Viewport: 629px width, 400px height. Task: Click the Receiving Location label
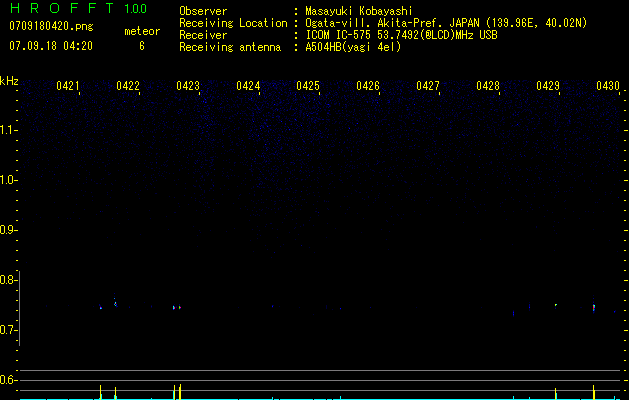tap(233, 23)
